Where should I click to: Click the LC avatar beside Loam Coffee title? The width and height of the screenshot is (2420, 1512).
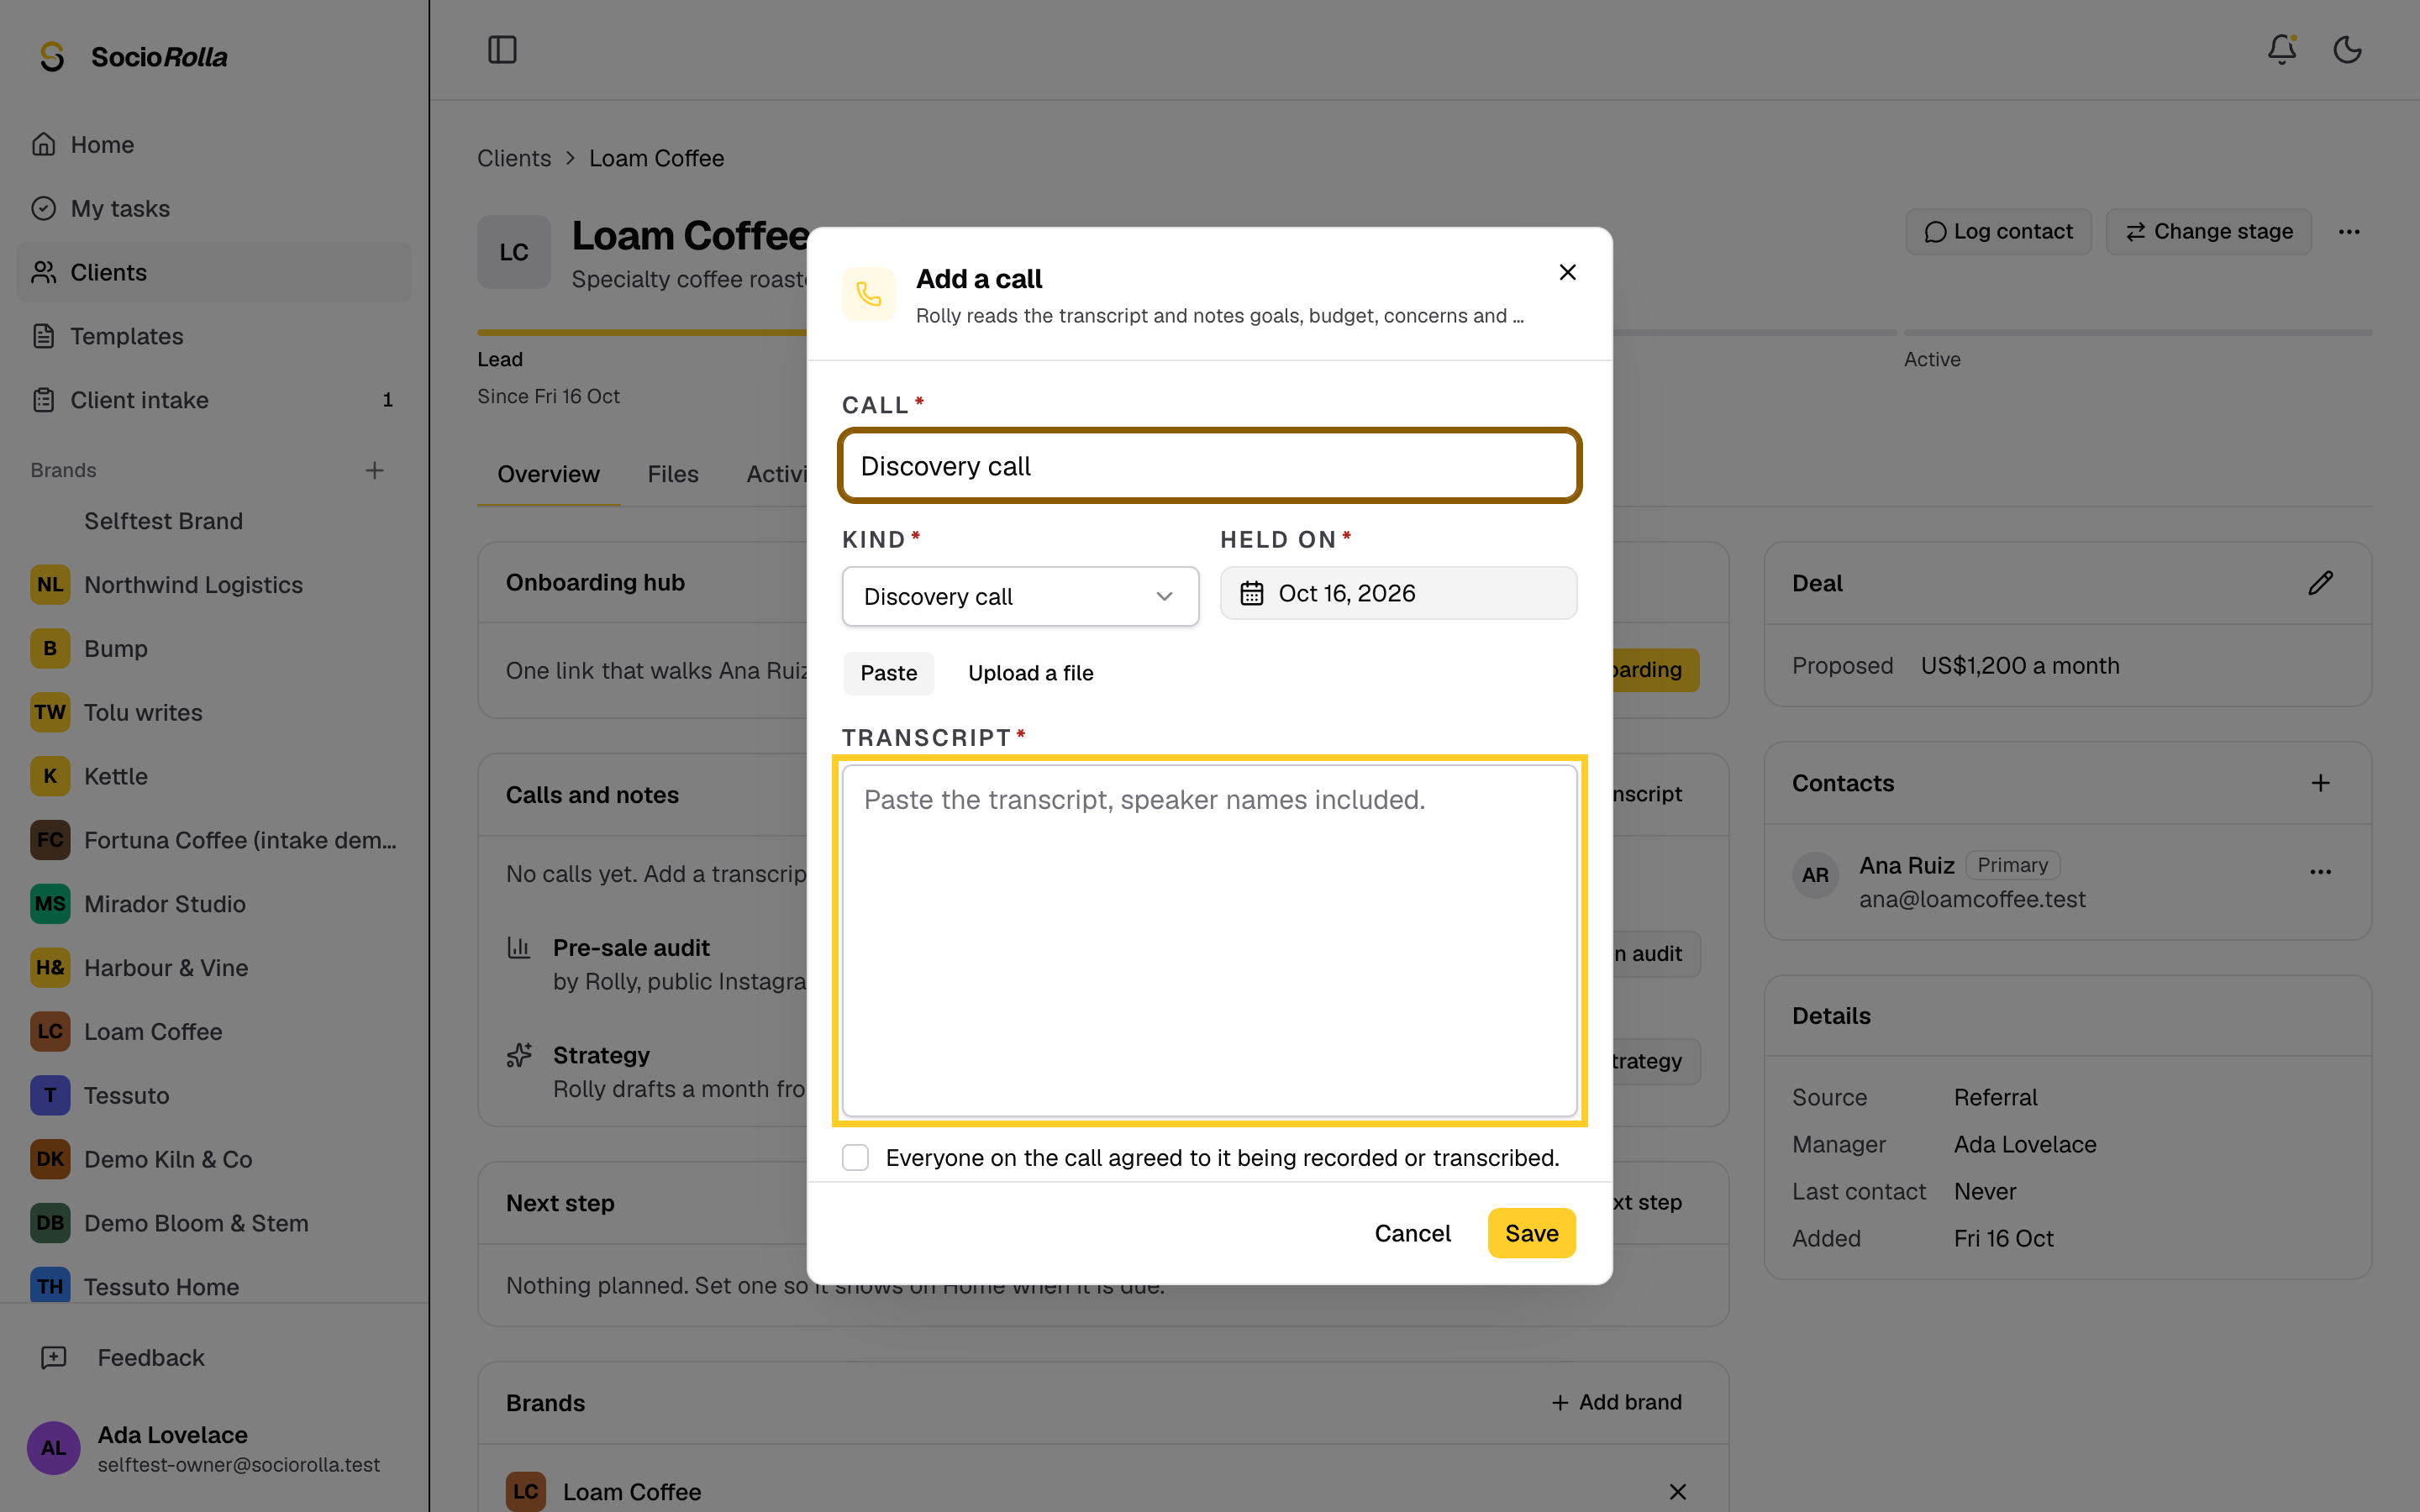pyautogui.click(x=514, y=252)
